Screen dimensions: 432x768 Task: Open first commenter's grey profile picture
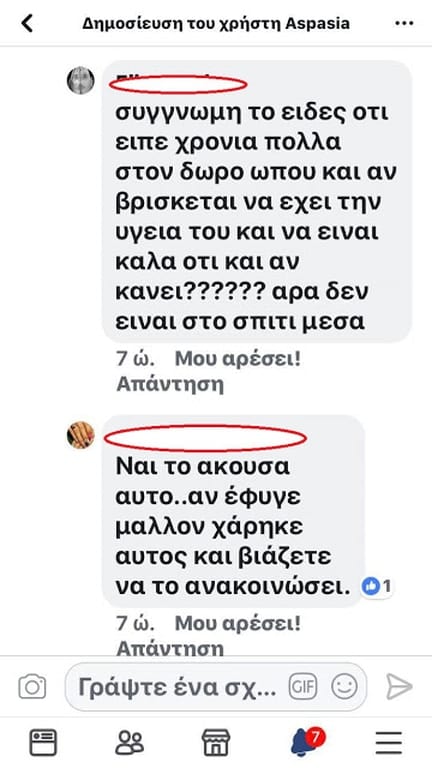(x=81, y=80)
